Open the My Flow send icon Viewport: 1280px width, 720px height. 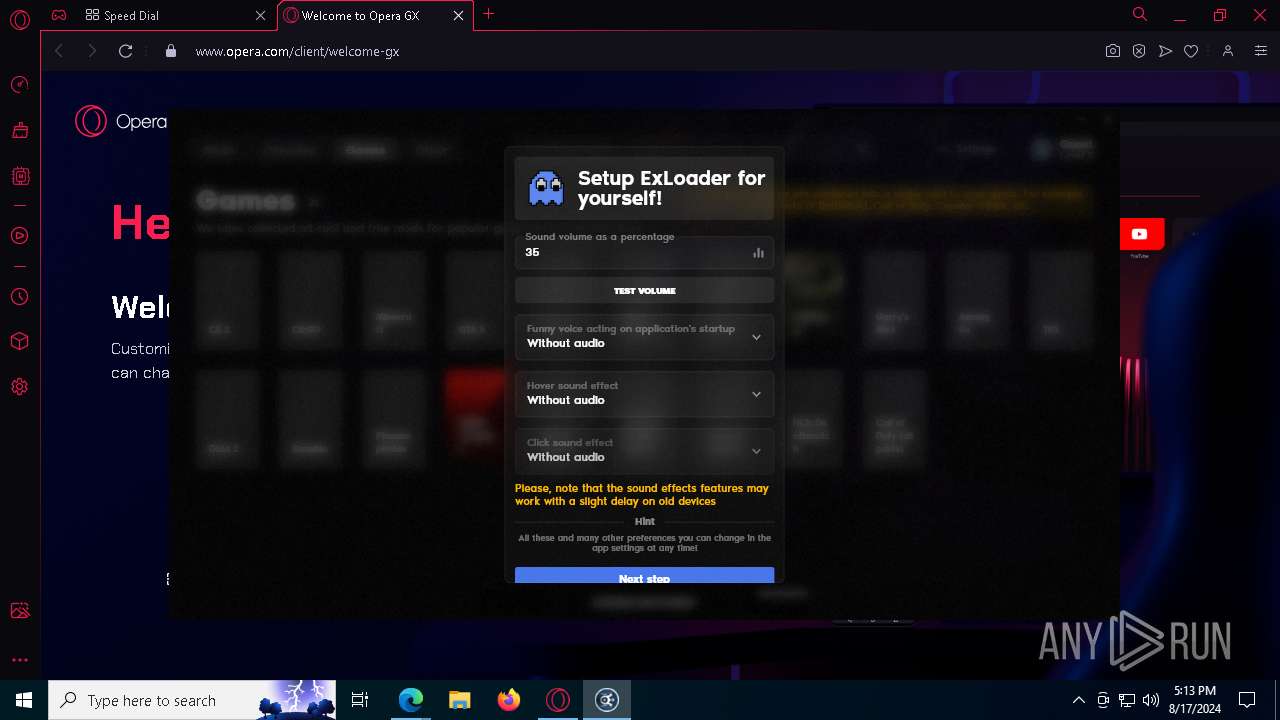[x=1165, y=51]
